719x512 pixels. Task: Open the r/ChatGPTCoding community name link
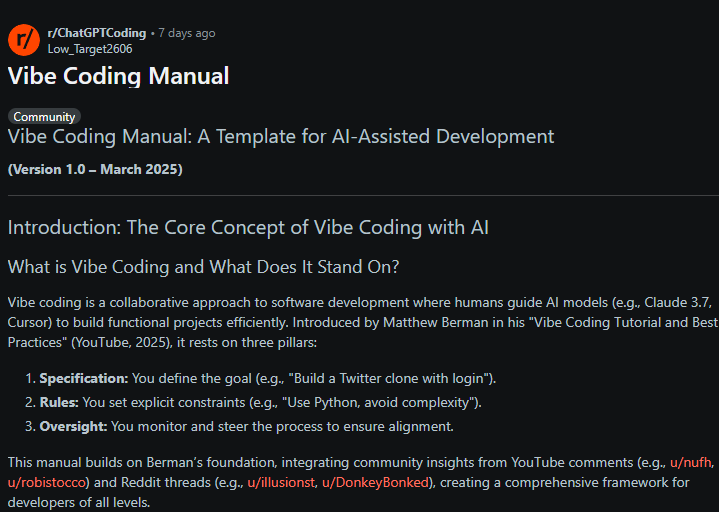pos(97,33)
